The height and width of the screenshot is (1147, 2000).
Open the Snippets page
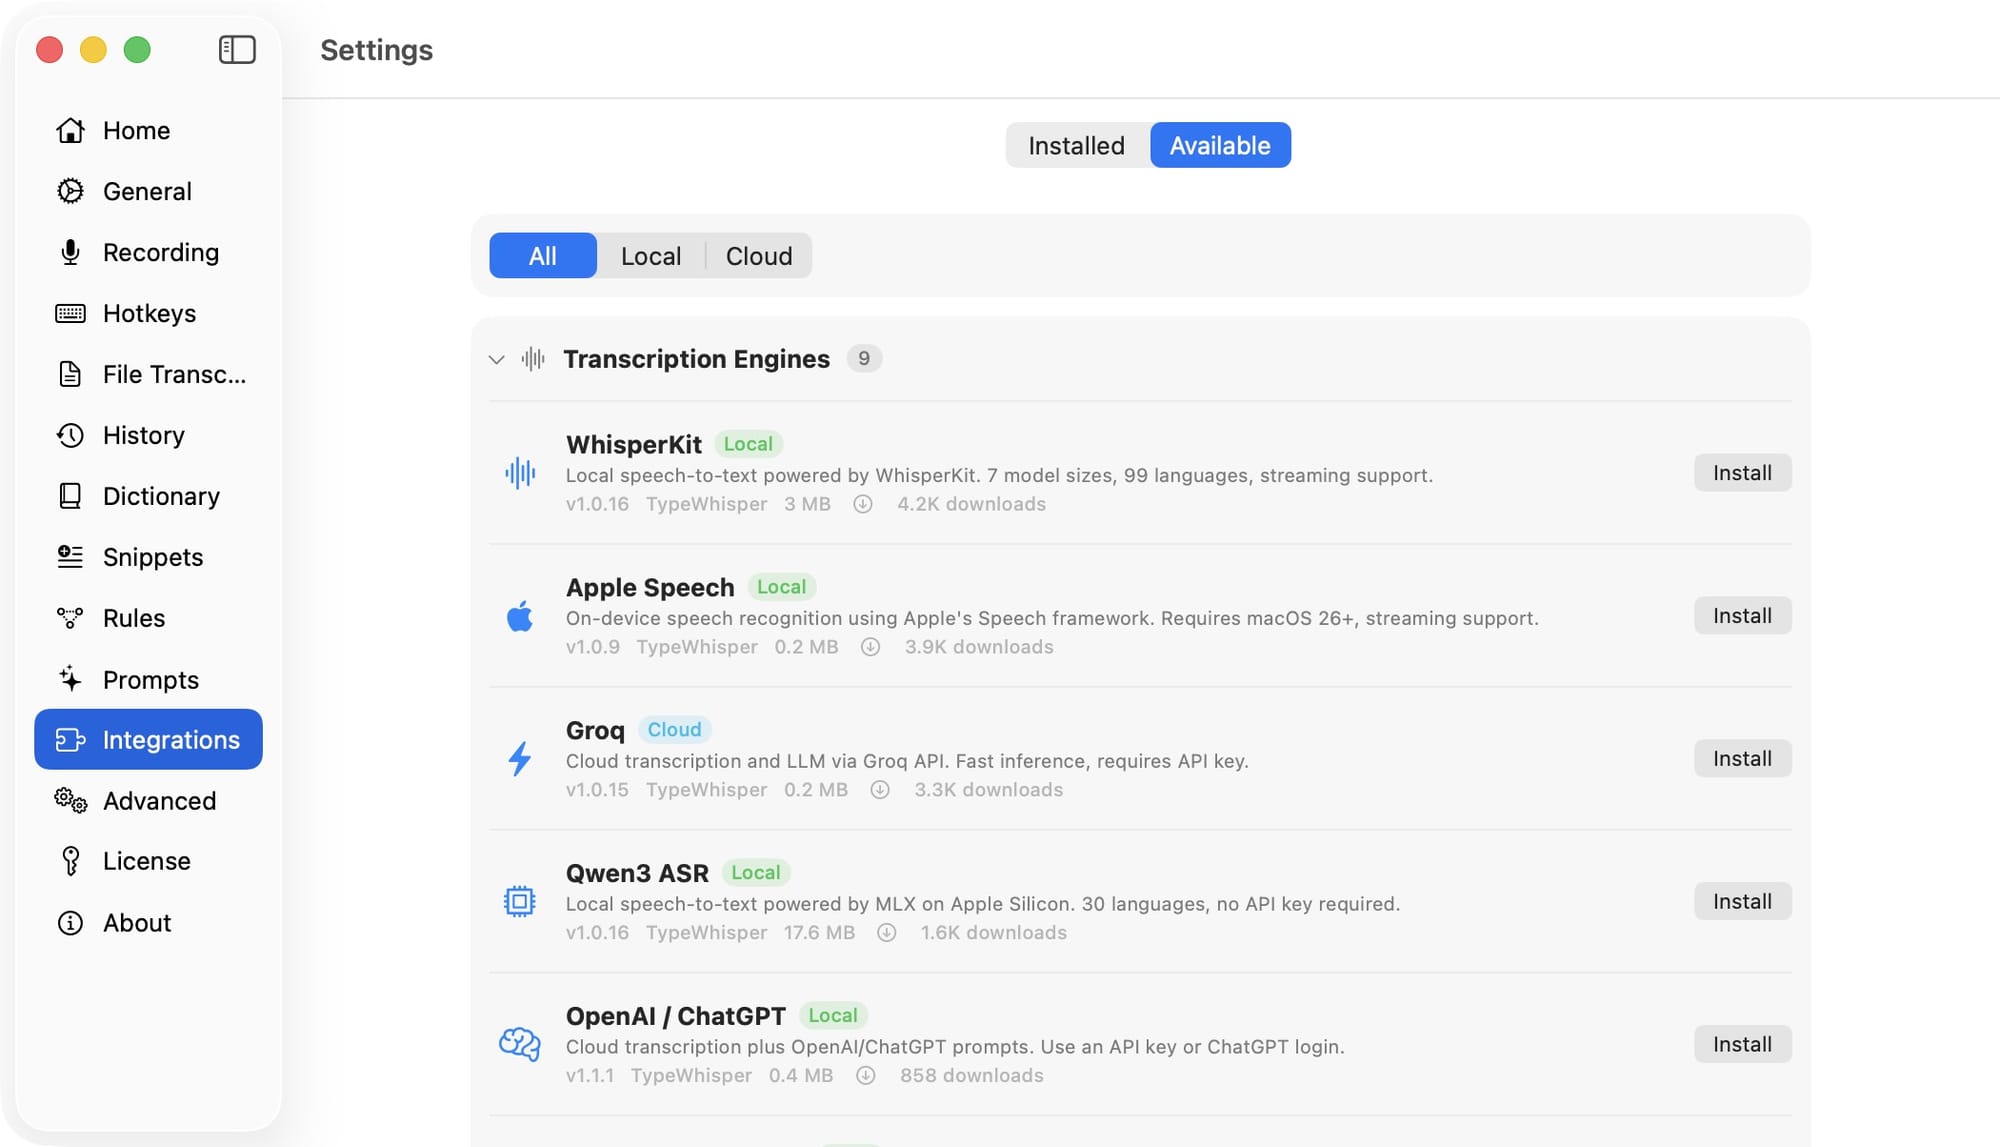148,557
